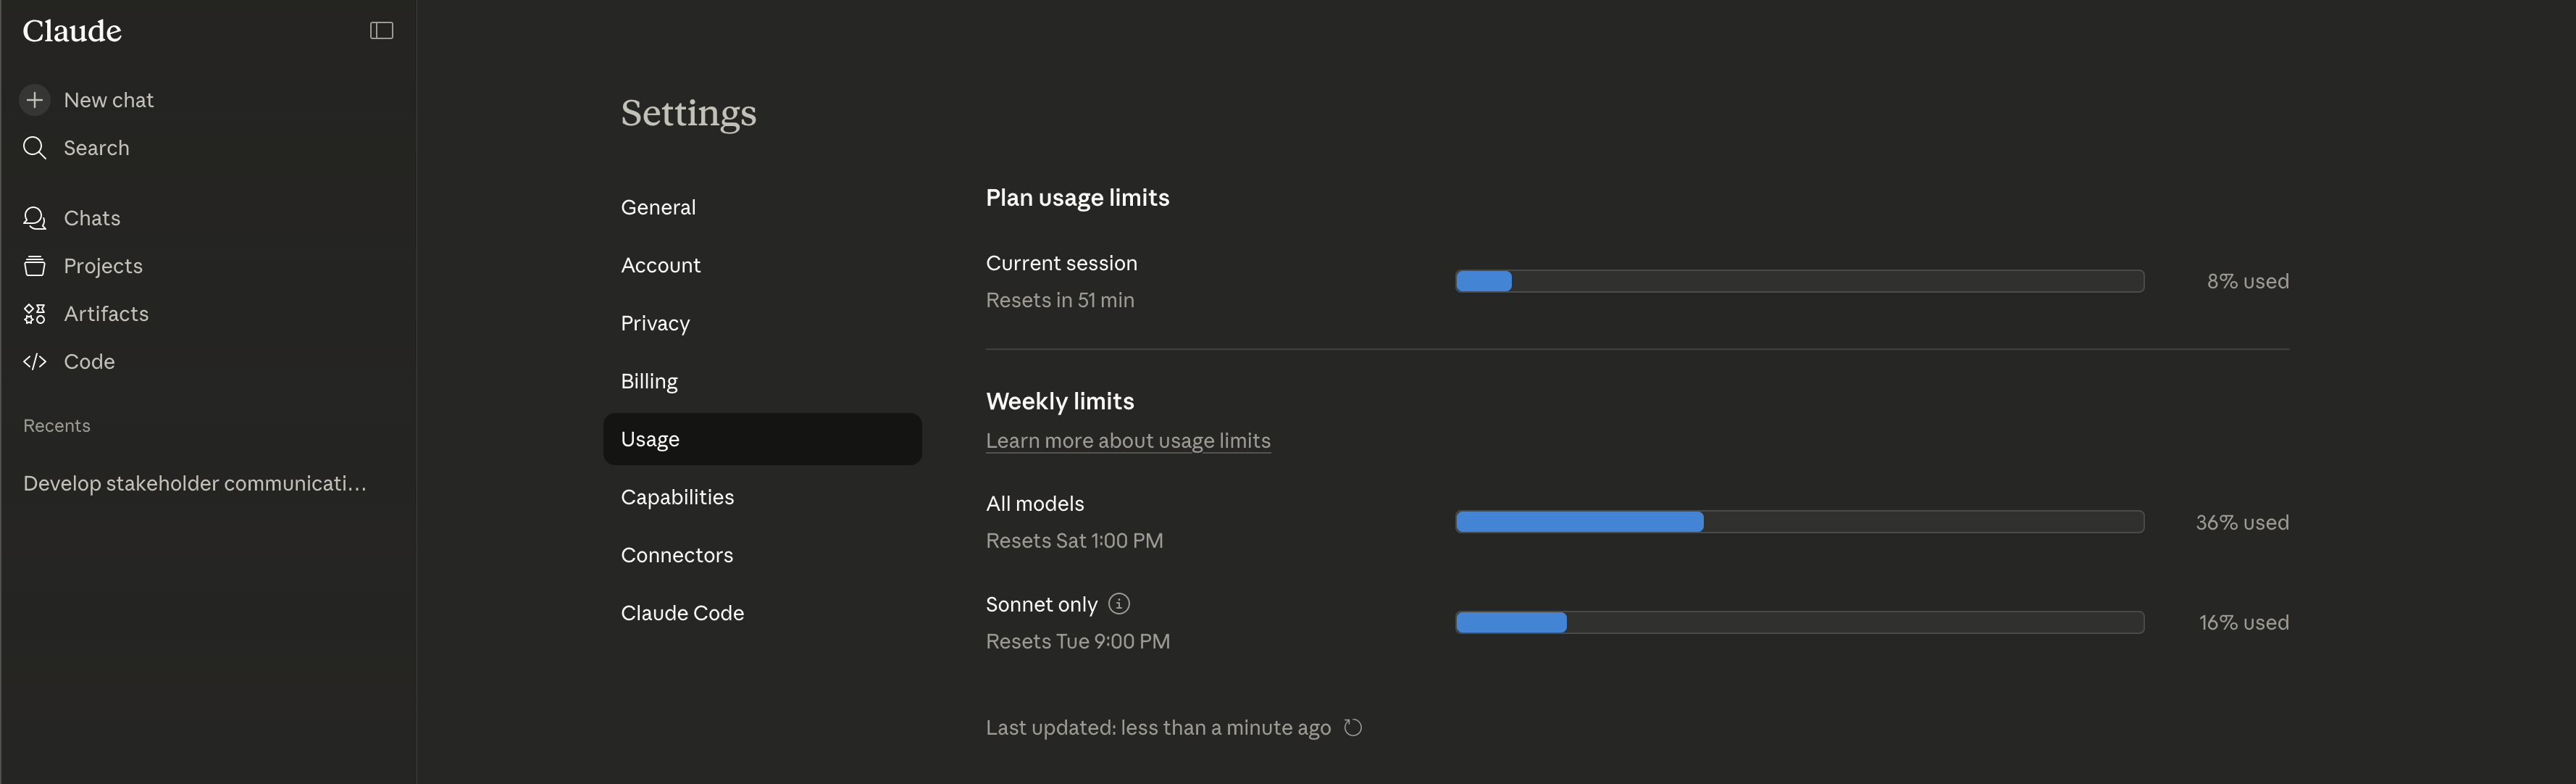Viewport: 2576px width, 784px height.
Task: Collapse the sidebar panel
Action: pos(381,30)
